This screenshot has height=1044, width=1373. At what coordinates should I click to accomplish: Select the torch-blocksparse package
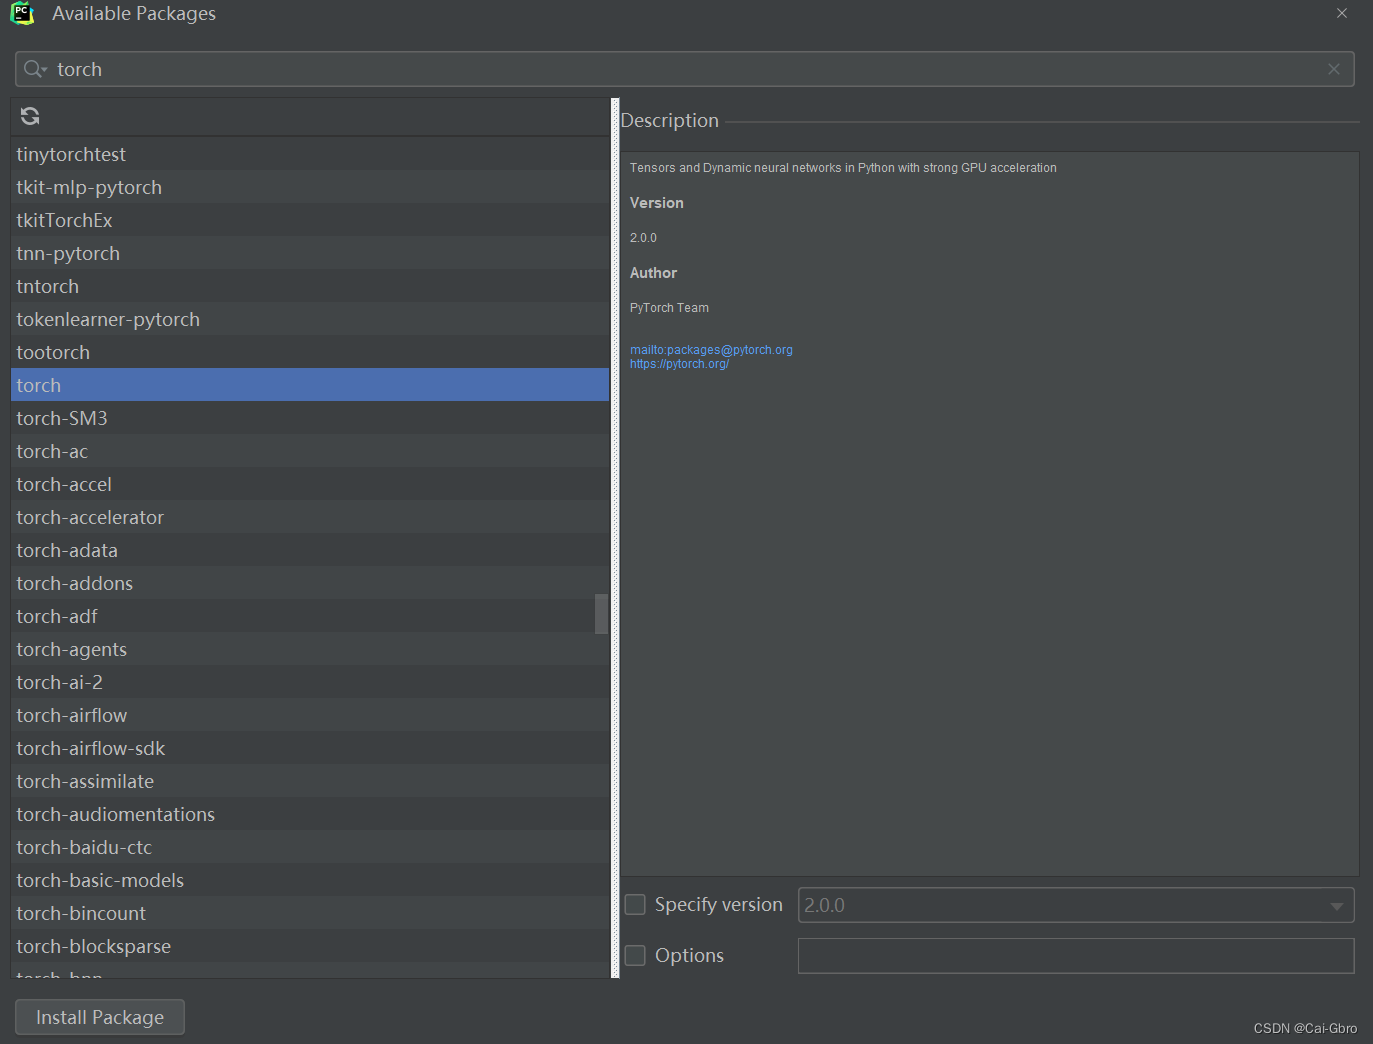click(x=310, y=946)
